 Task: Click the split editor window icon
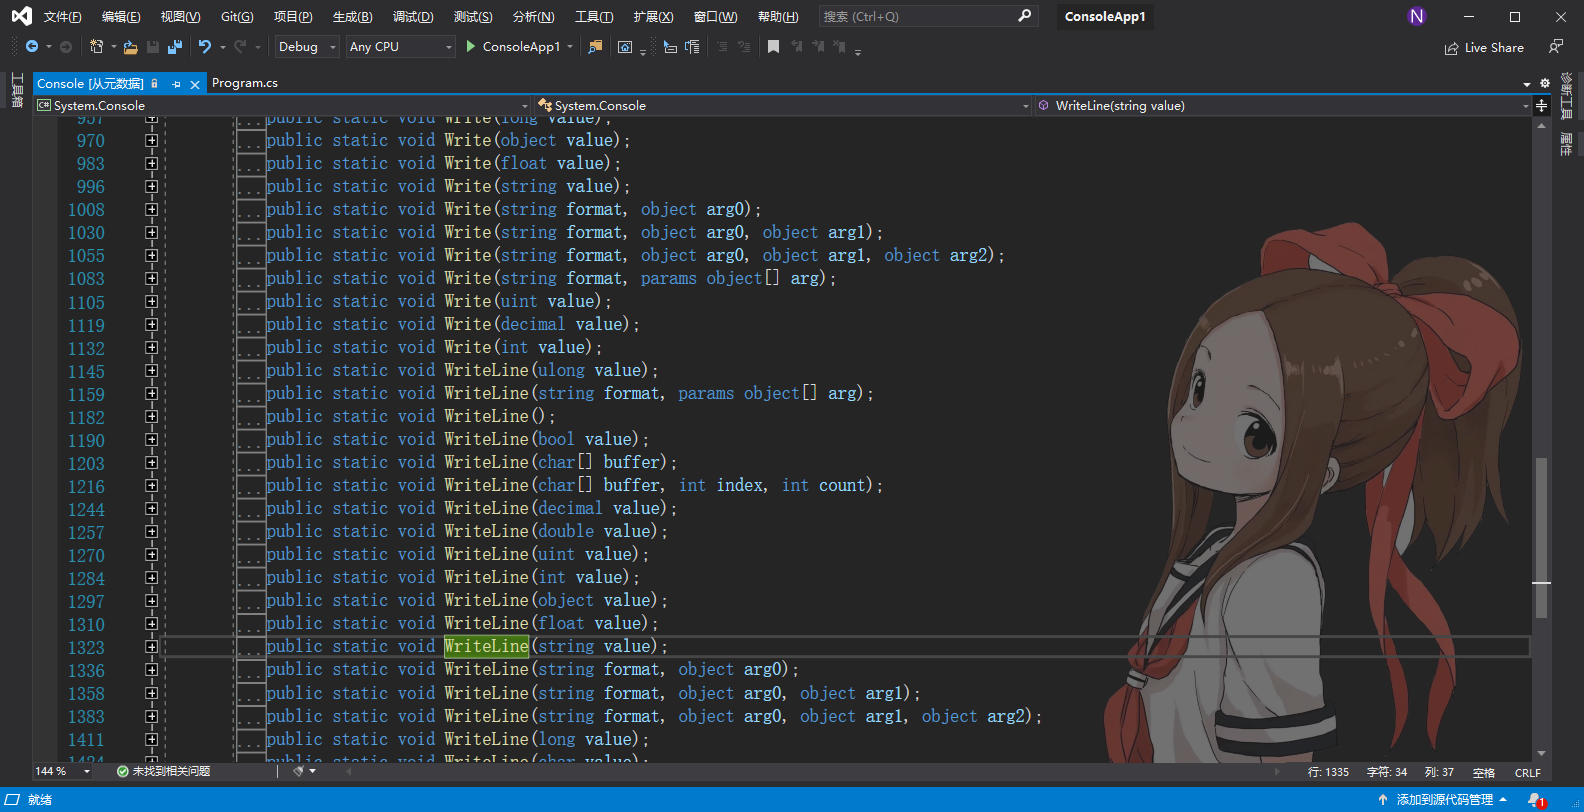tap(1541, 105)
